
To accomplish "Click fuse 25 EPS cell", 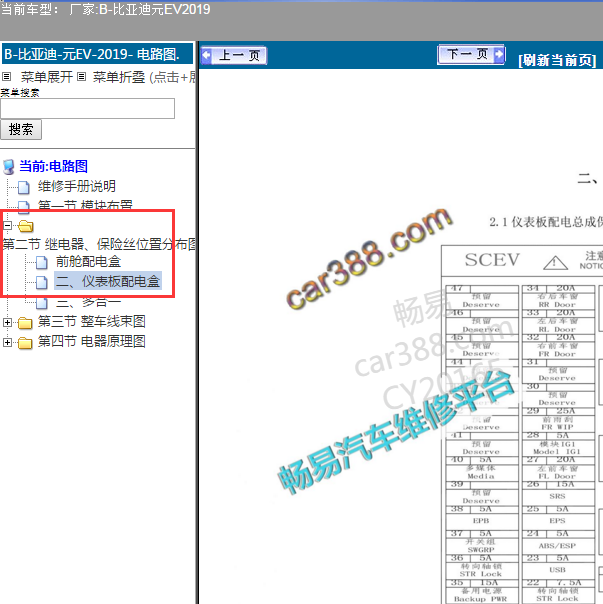I will (558, 517).
